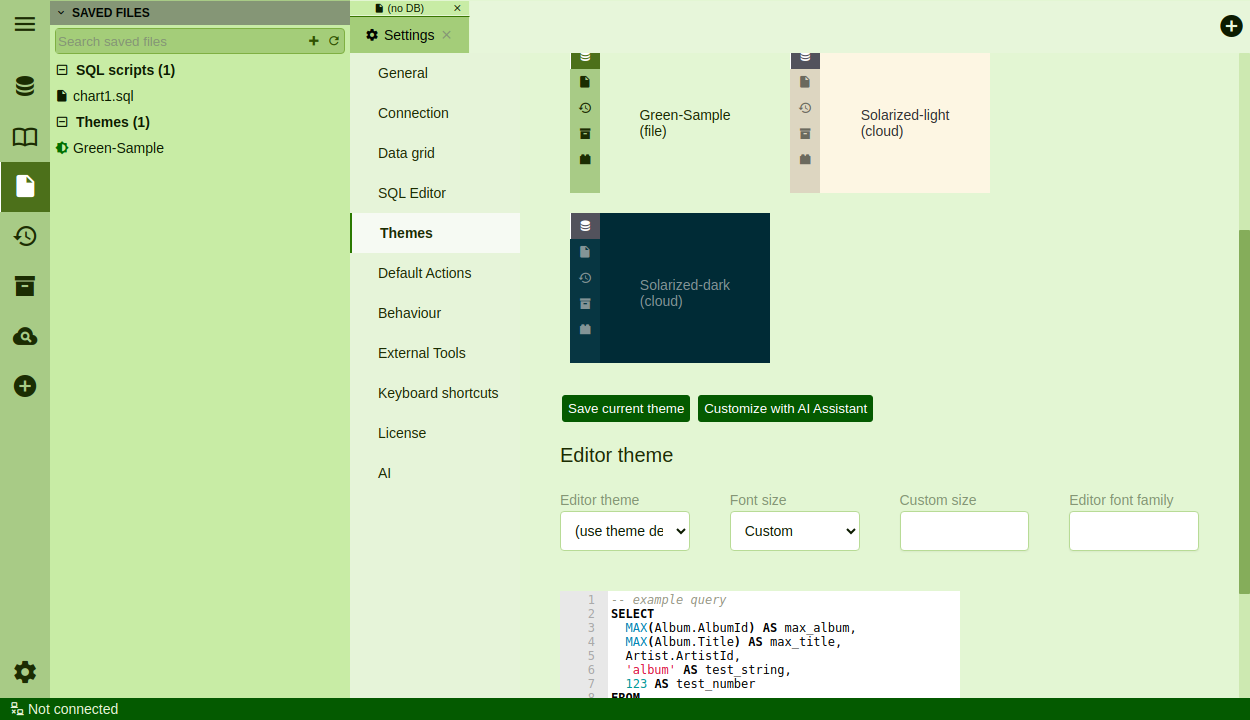Open the Editor theme dropdown

(x=625, y=531)
